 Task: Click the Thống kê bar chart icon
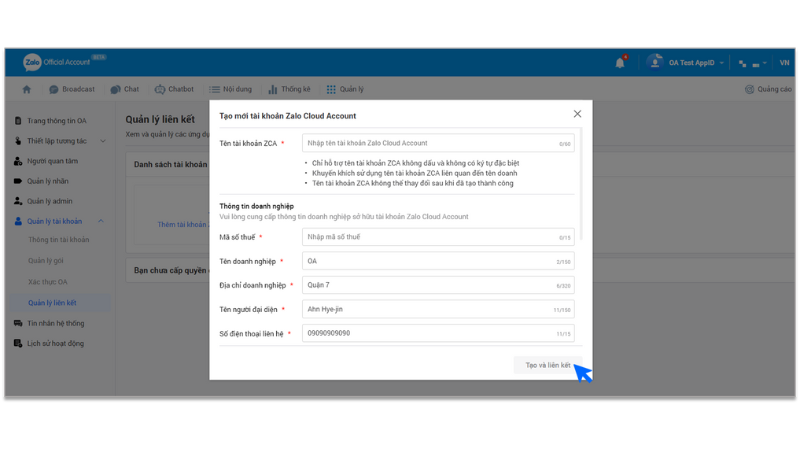click(x=273, y=89)
